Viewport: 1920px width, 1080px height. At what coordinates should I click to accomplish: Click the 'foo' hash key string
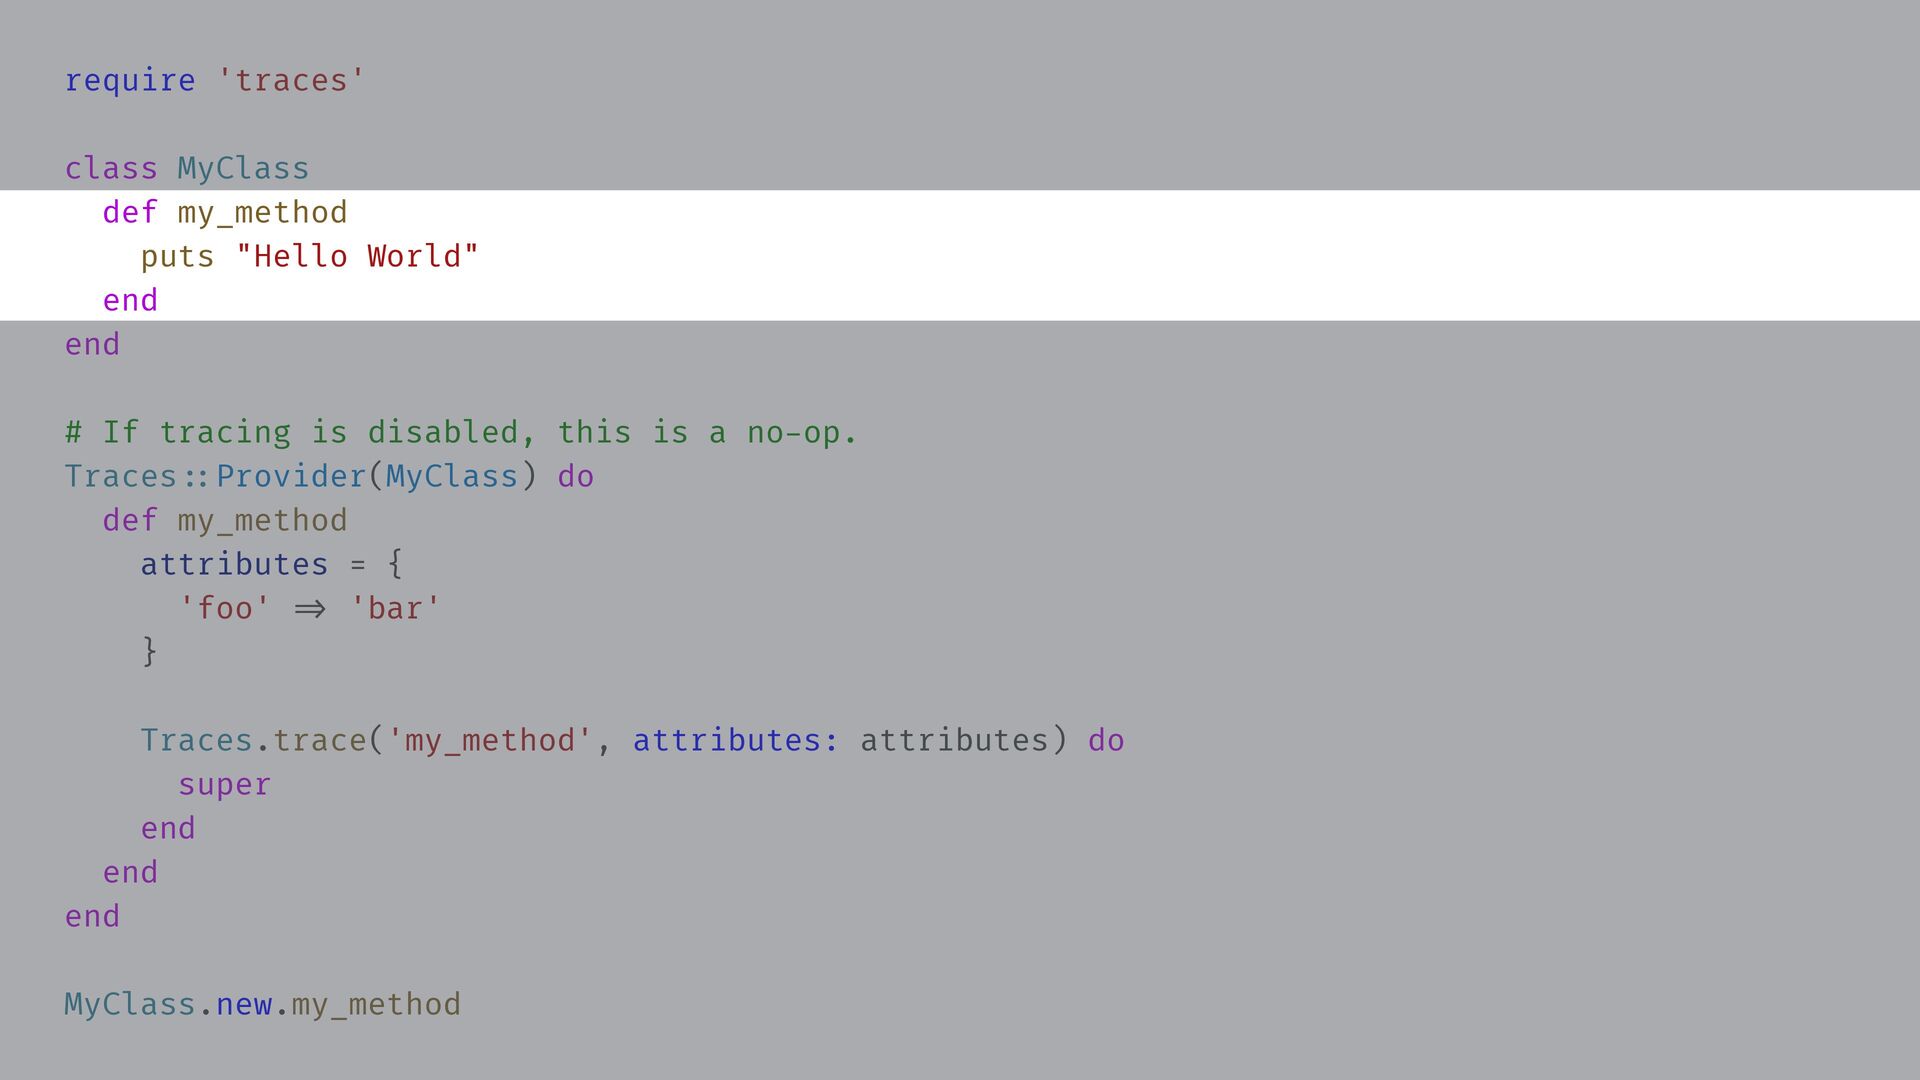[224, 608]
